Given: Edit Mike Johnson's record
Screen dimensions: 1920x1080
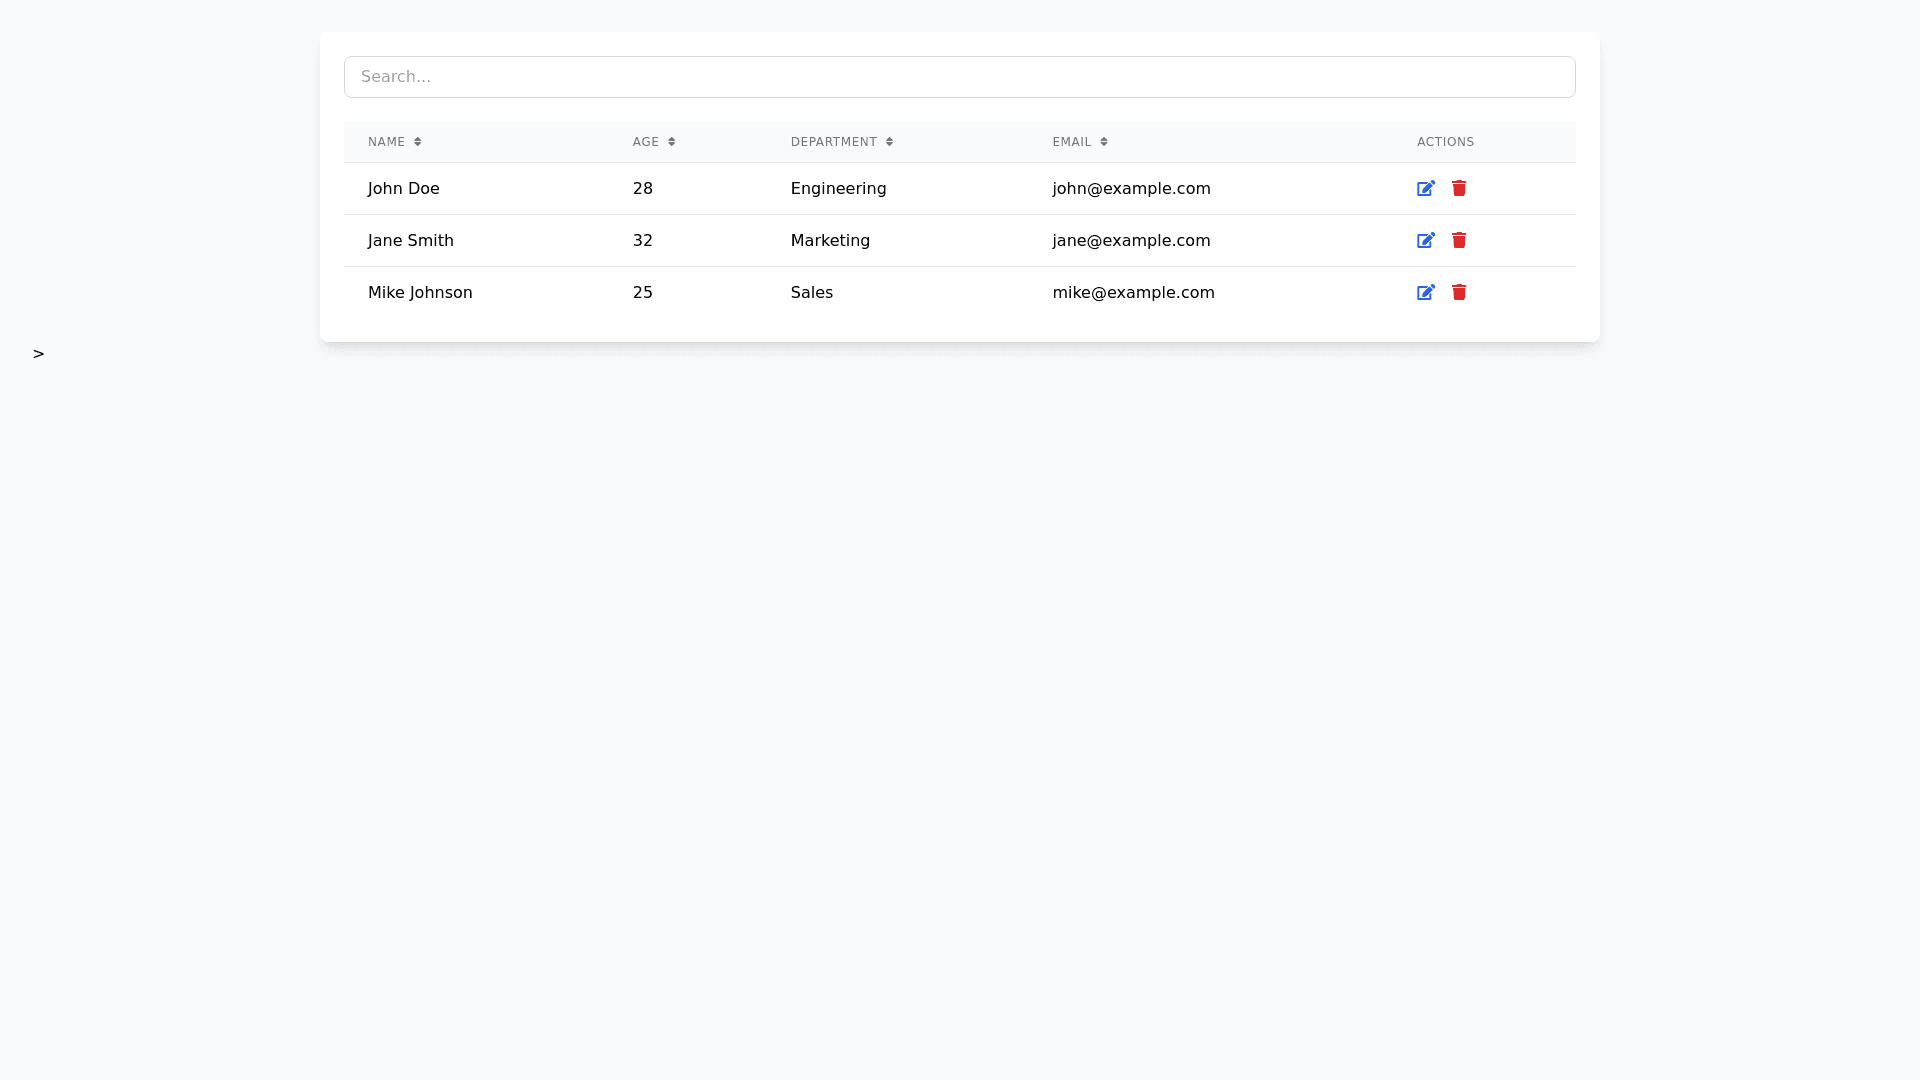Looking at the screenshot, I should 1425,293.
